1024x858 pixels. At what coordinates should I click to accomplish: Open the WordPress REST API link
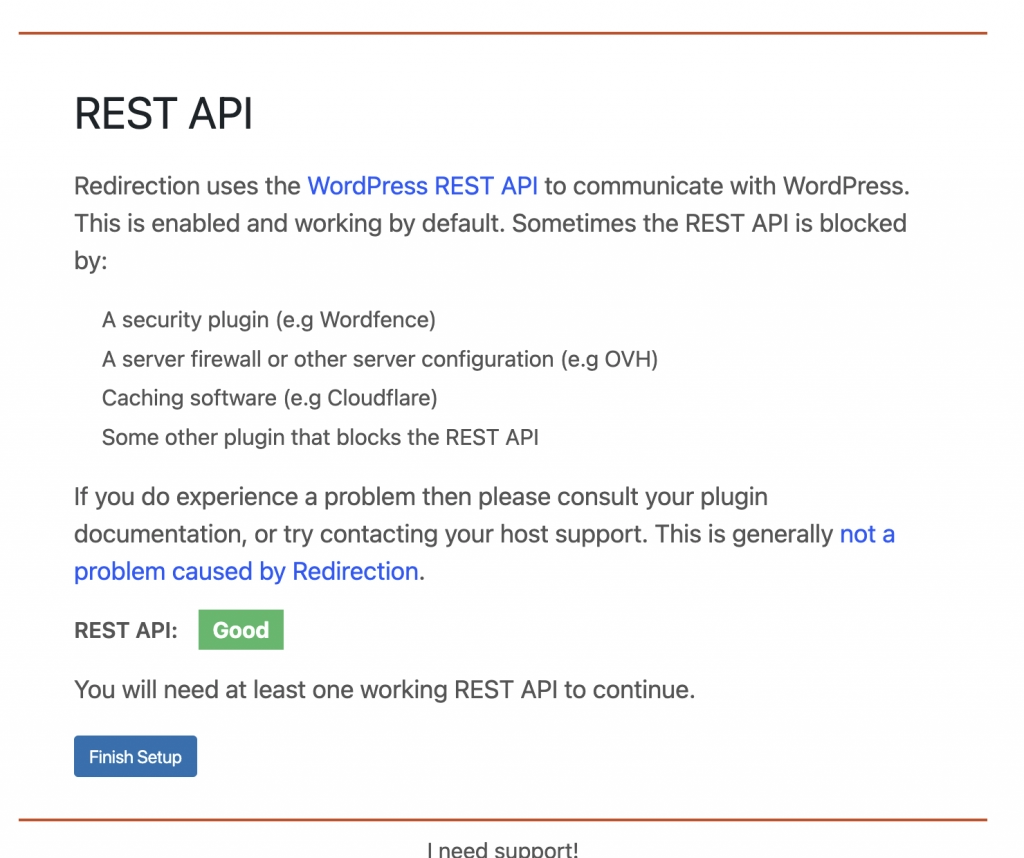[x=423, y=186]
